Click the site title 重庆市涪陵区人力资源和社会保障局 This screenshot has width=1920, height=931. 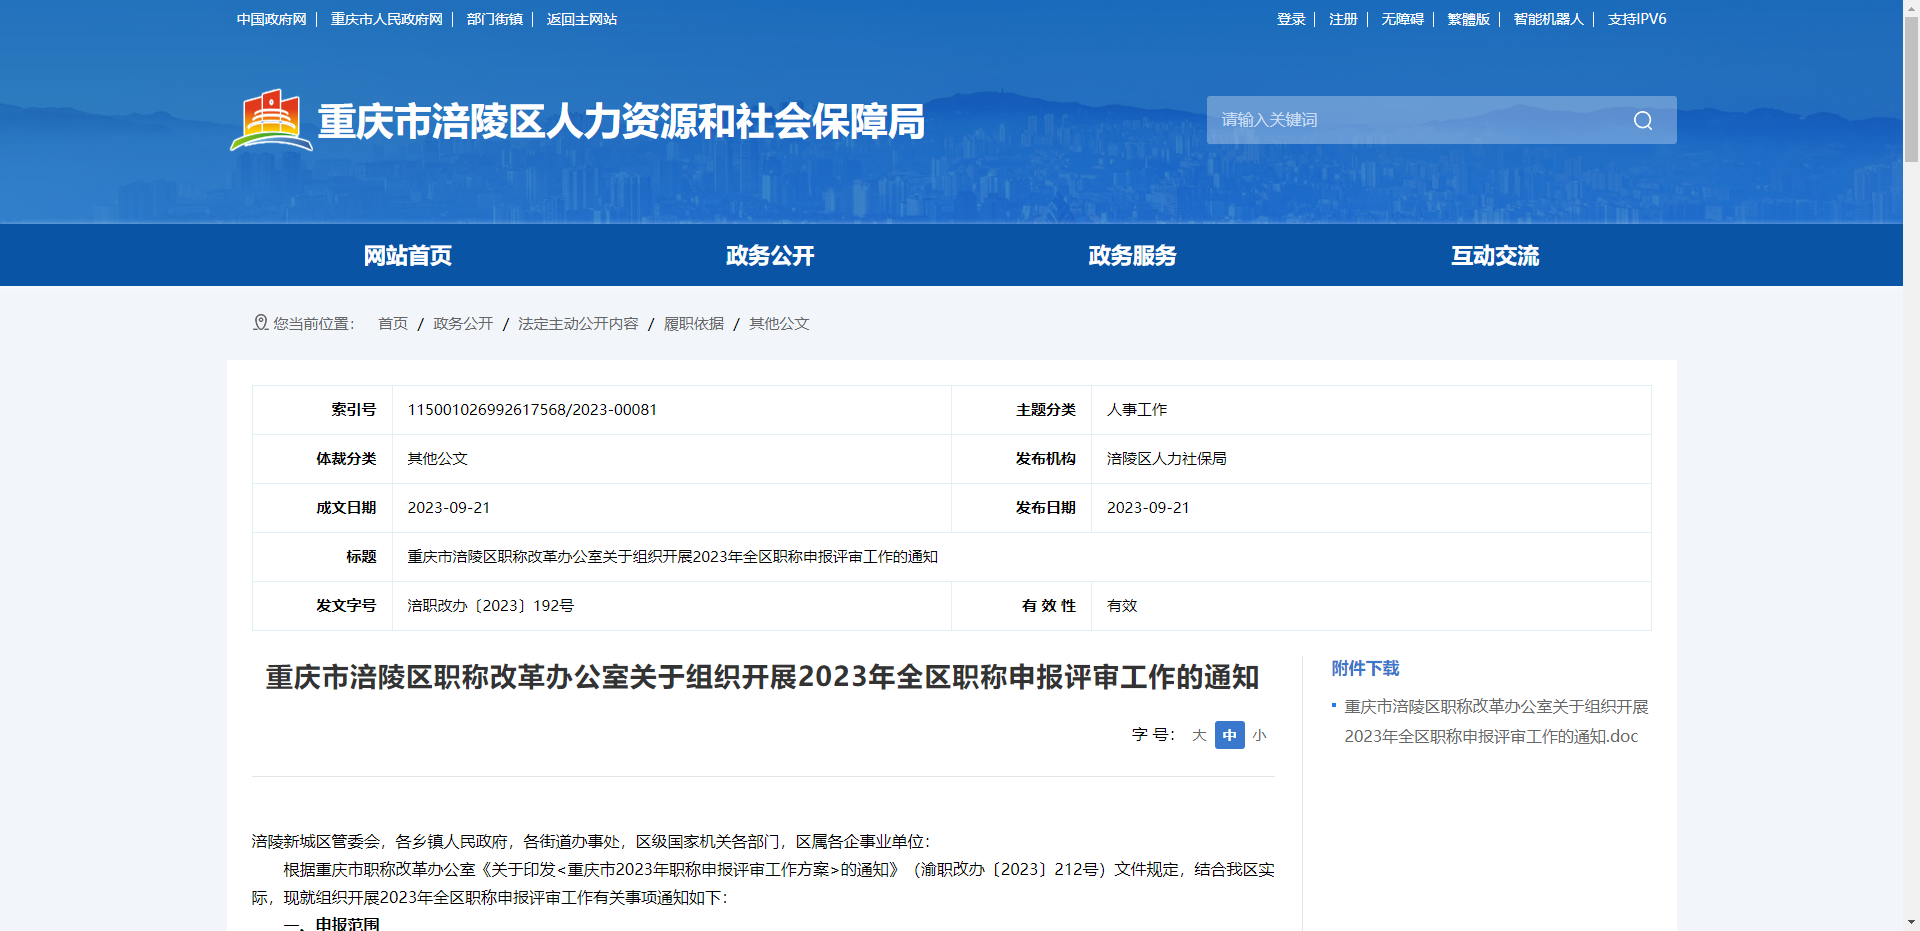click(621, 121)
